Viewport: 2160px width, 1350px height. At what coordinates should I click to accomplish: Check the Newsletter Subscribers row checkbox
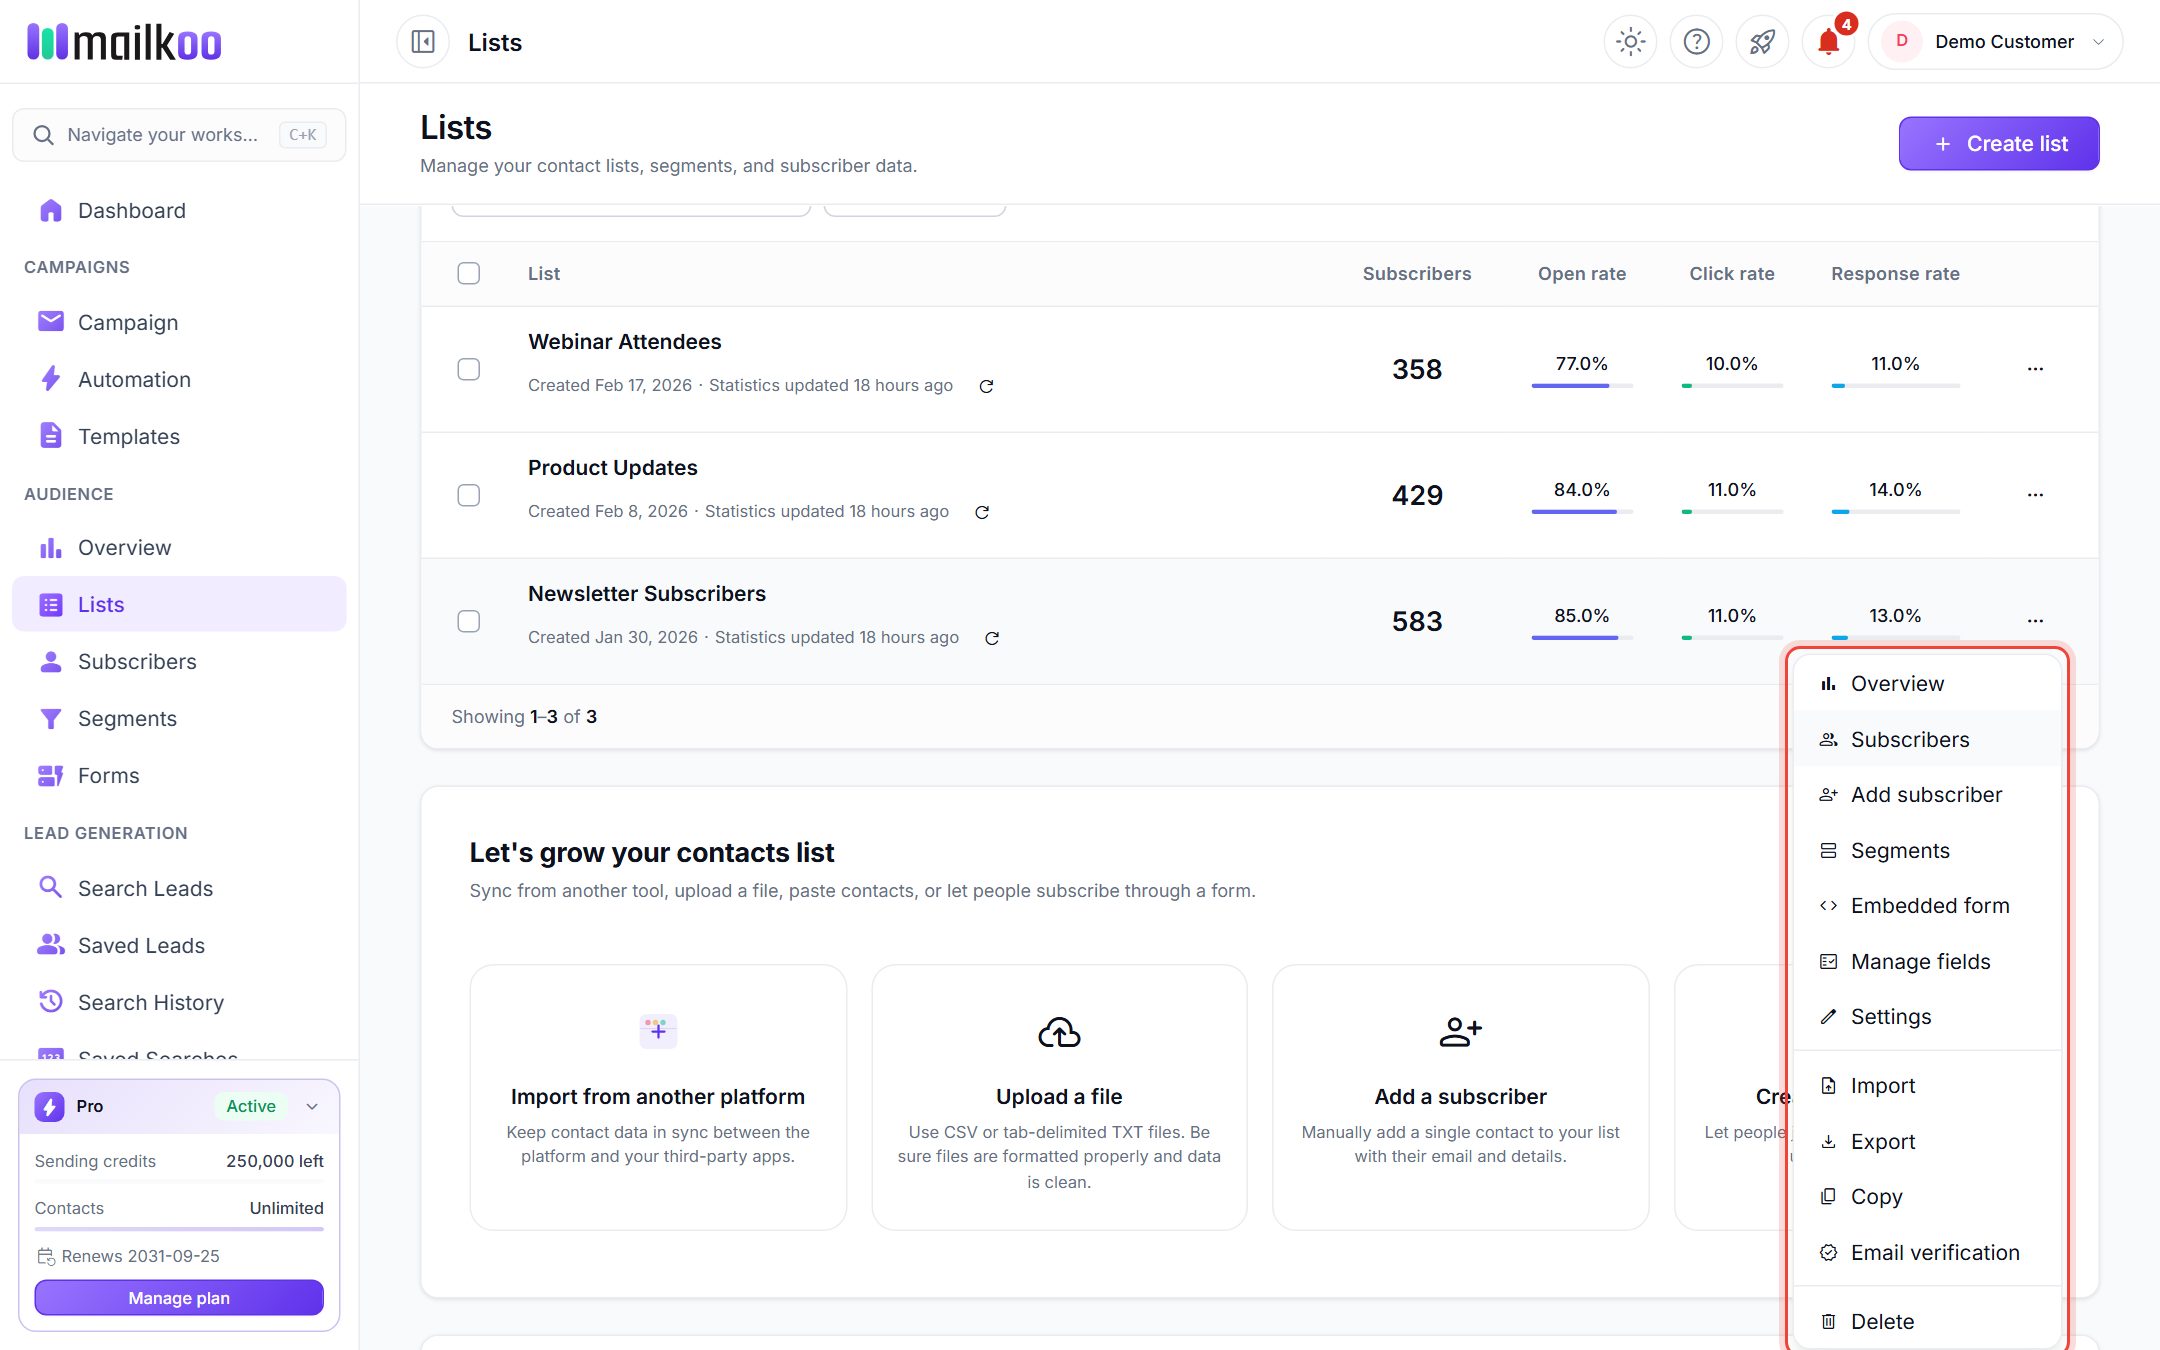[x=468, y=621]
